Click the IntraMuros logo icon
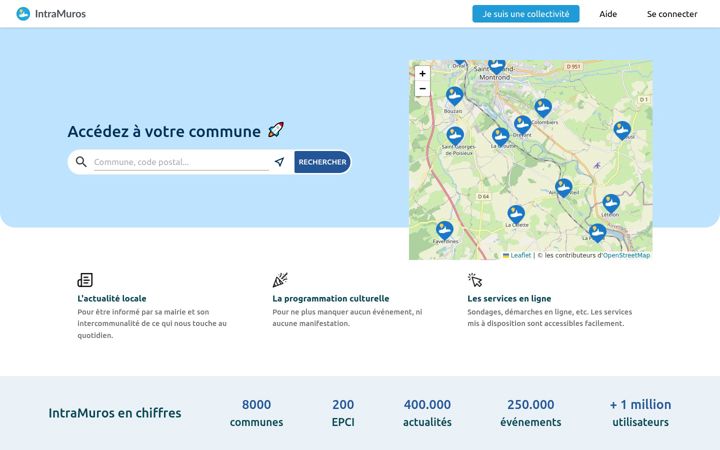Screen dimensions: 720x450 point(23,14)
